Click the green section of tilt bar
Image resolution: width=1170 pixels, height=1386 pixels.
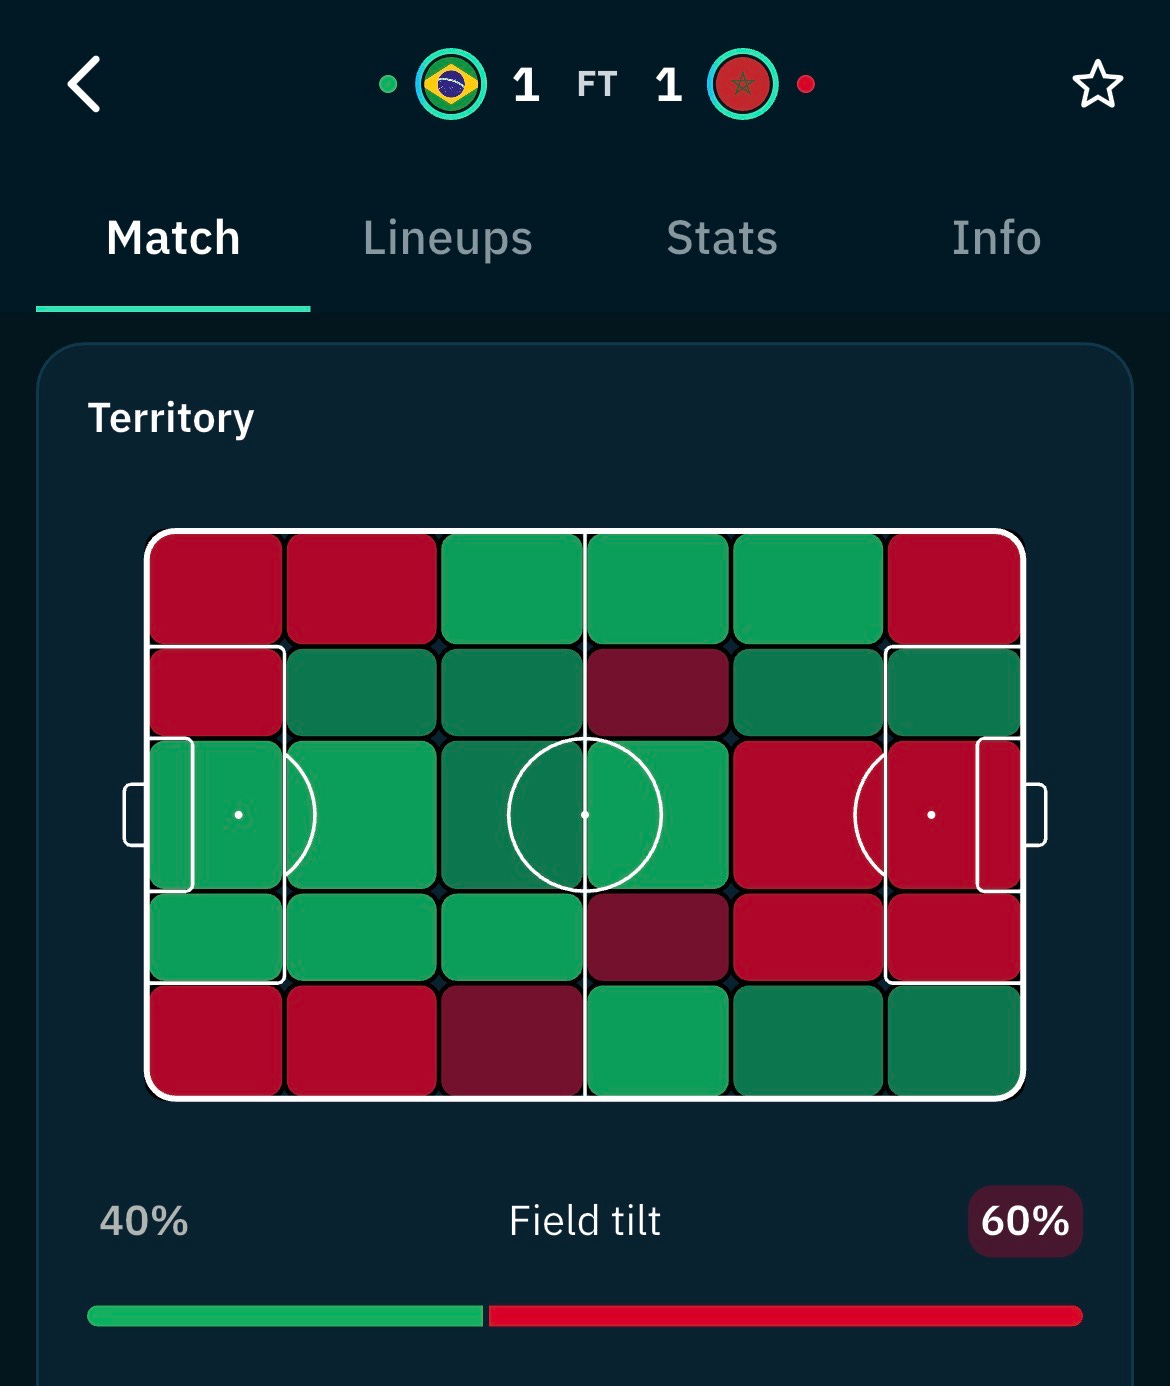coord(285,1316)
